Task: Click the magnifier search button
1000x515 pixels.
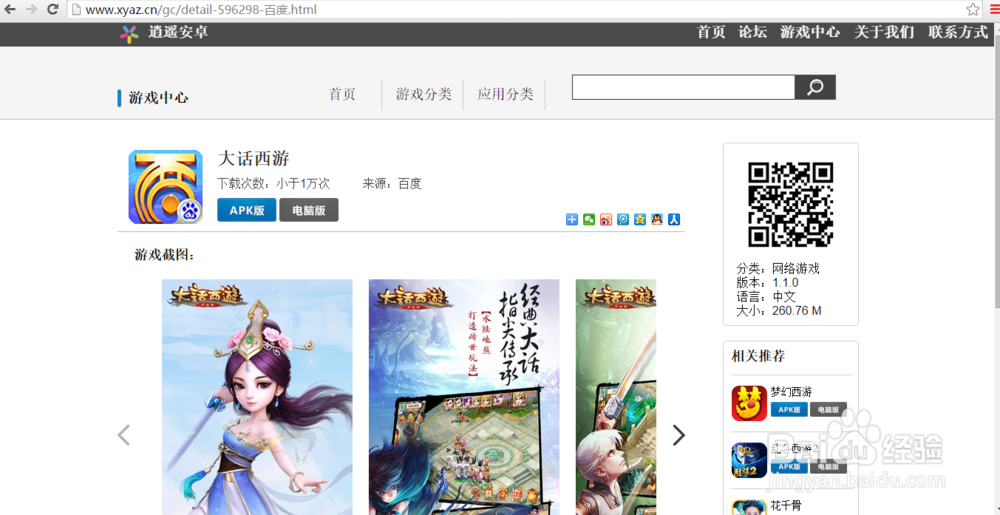Action: pyautogui.click(x=815, y=87)
